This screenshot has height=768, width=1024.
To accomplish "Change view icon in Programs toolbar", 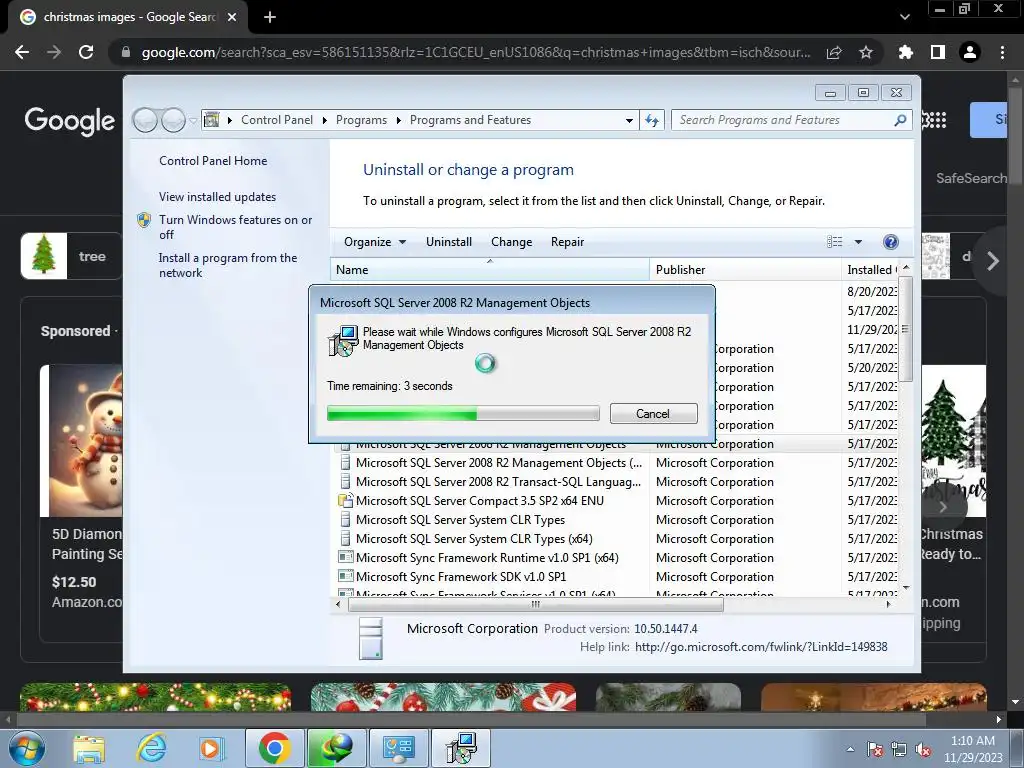I will pos(834,242).
